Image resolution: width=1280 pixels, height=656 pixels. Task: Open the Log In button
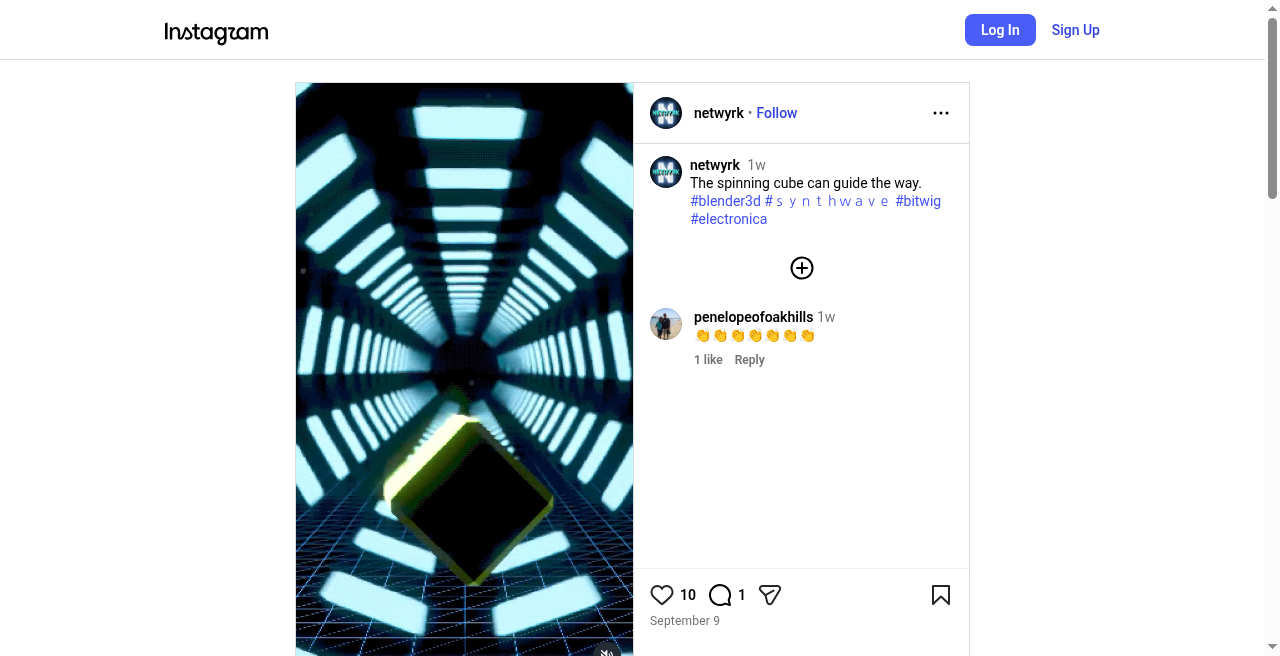pyautogui.click(x=1000, y=30)
